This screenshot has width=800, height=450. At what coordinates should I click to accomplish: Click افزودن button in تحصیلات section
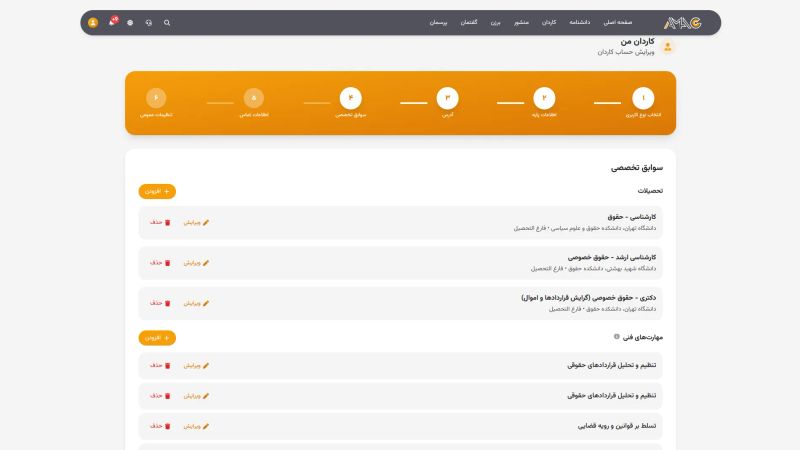(x=157, y=191)
